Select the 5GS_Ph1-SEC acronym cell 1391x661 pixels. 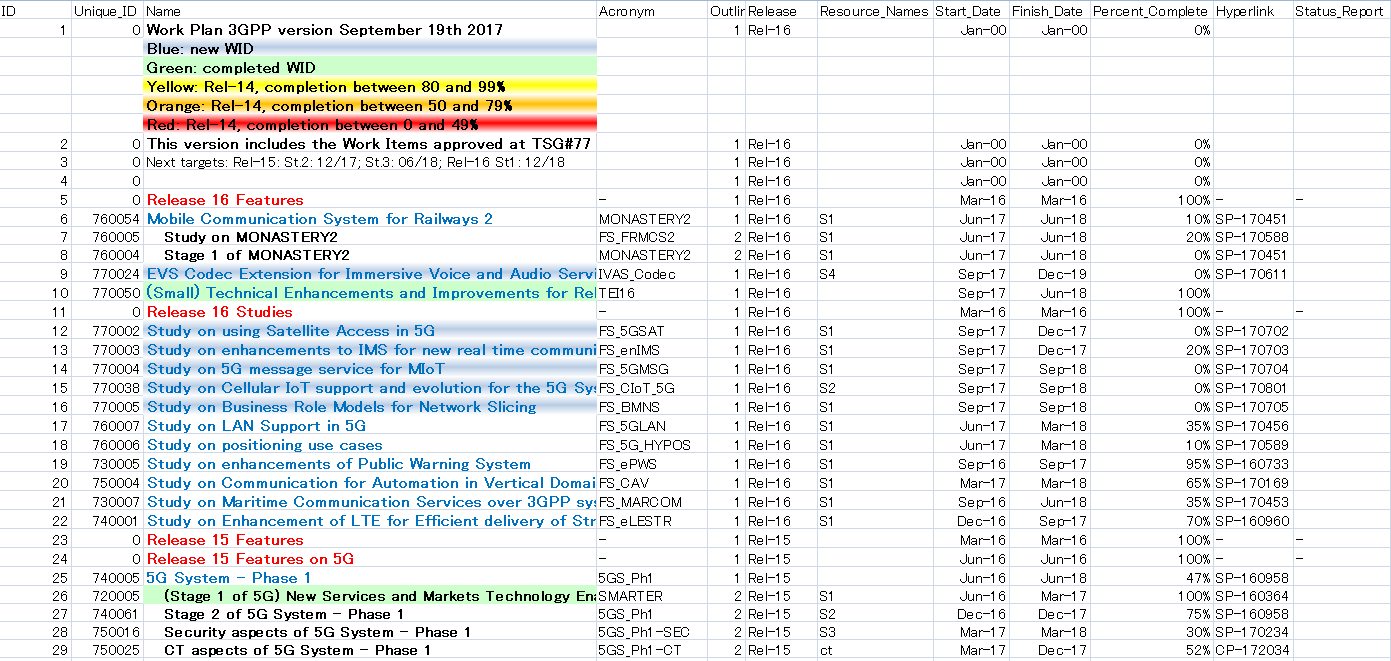click(x=652, y=632)
